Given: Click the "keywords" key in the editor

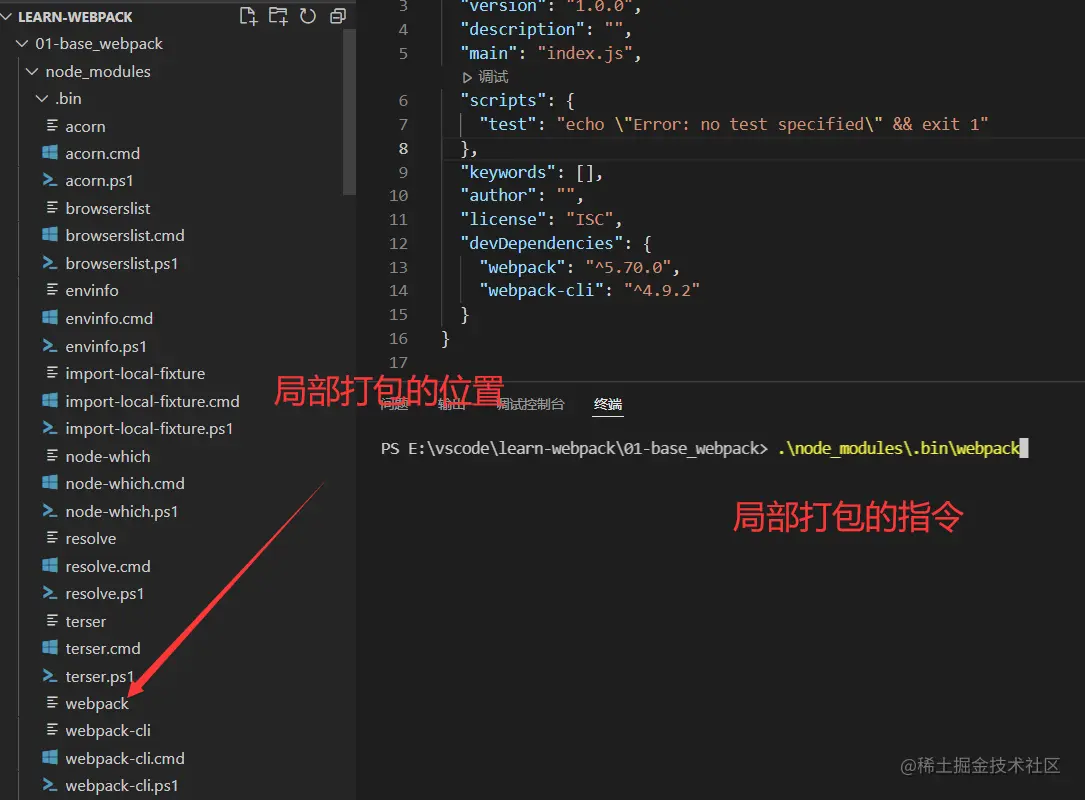Looking at the screenshot, I should coord(508,172).
